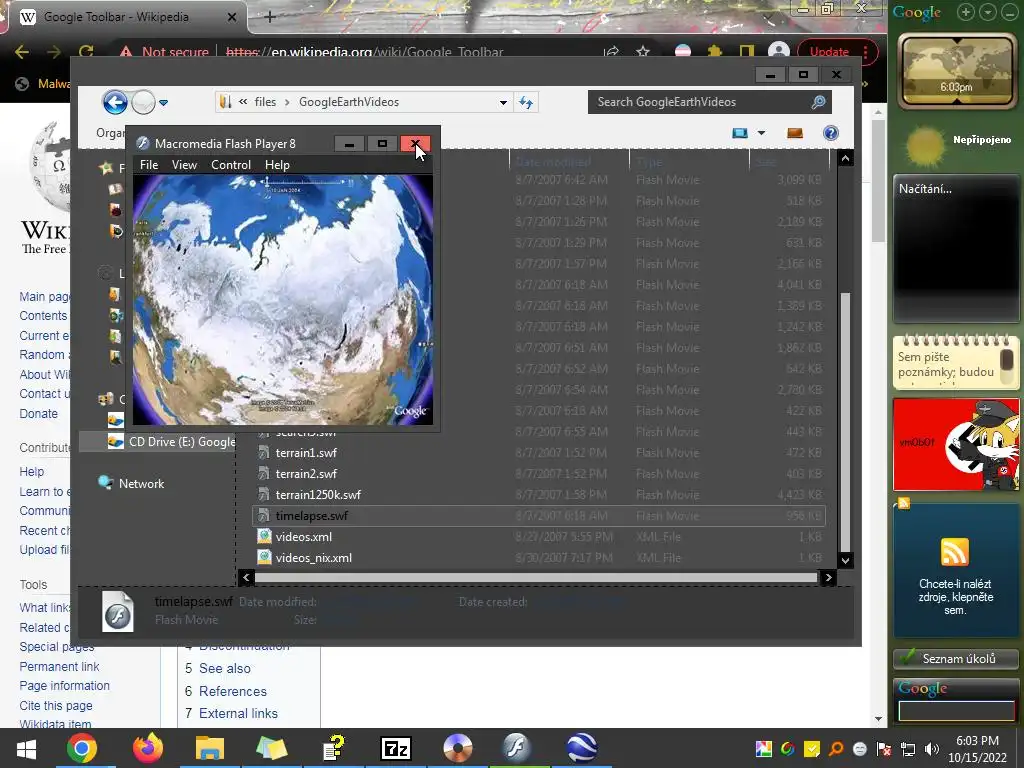Viewport: 1024px width, 768px height.
Task: Click the world clock gadget
Action: pyautogui.click(x=956, y=71)
